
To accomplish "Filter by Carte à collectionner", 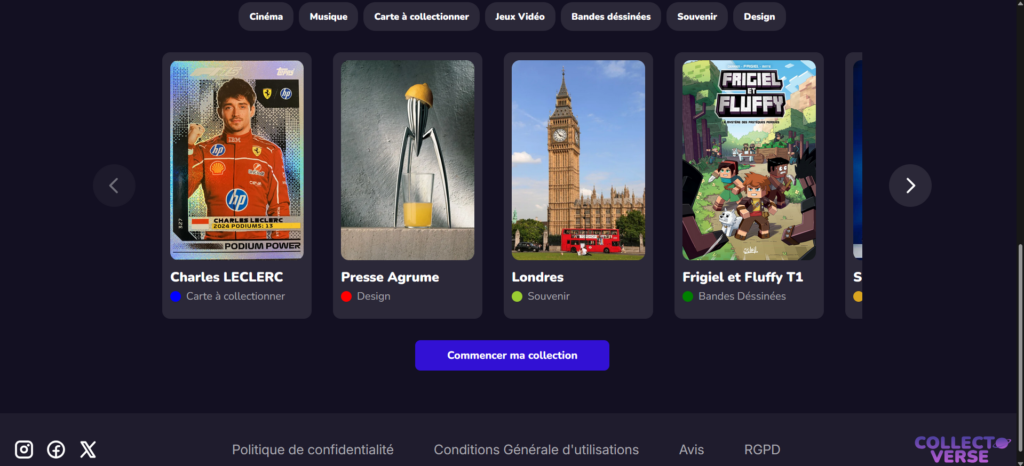I will click(421, 17).
